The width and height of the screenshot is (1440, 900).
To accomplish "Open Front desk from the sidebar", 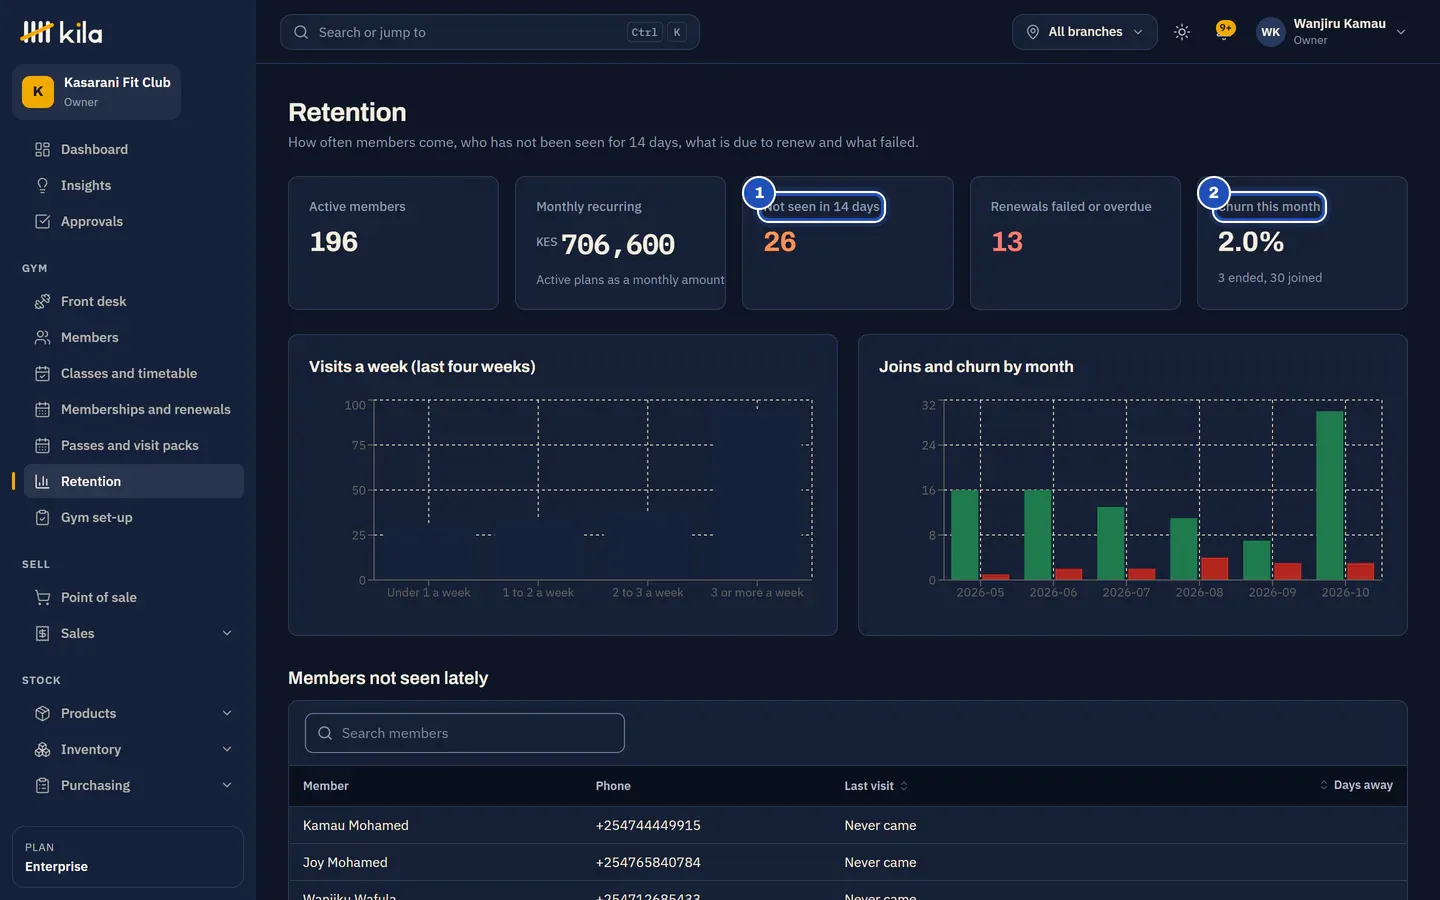I will pyautogui.click(x=134, y=302).
